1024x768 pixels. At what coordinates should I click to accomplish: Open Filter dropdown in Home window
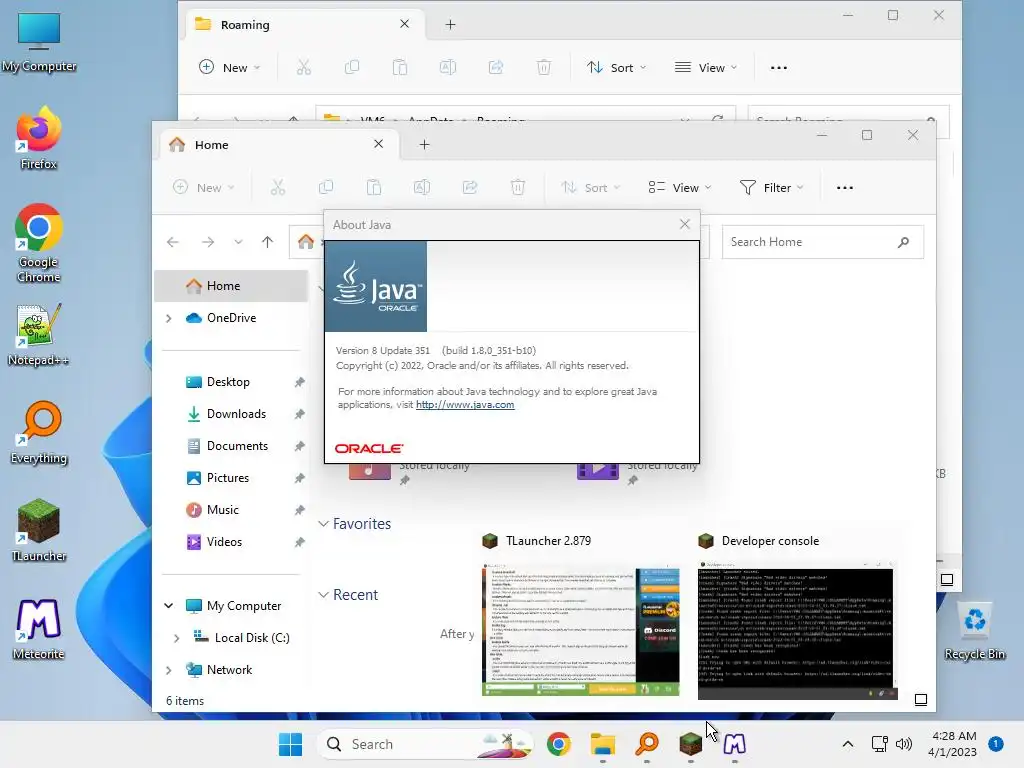771,187
